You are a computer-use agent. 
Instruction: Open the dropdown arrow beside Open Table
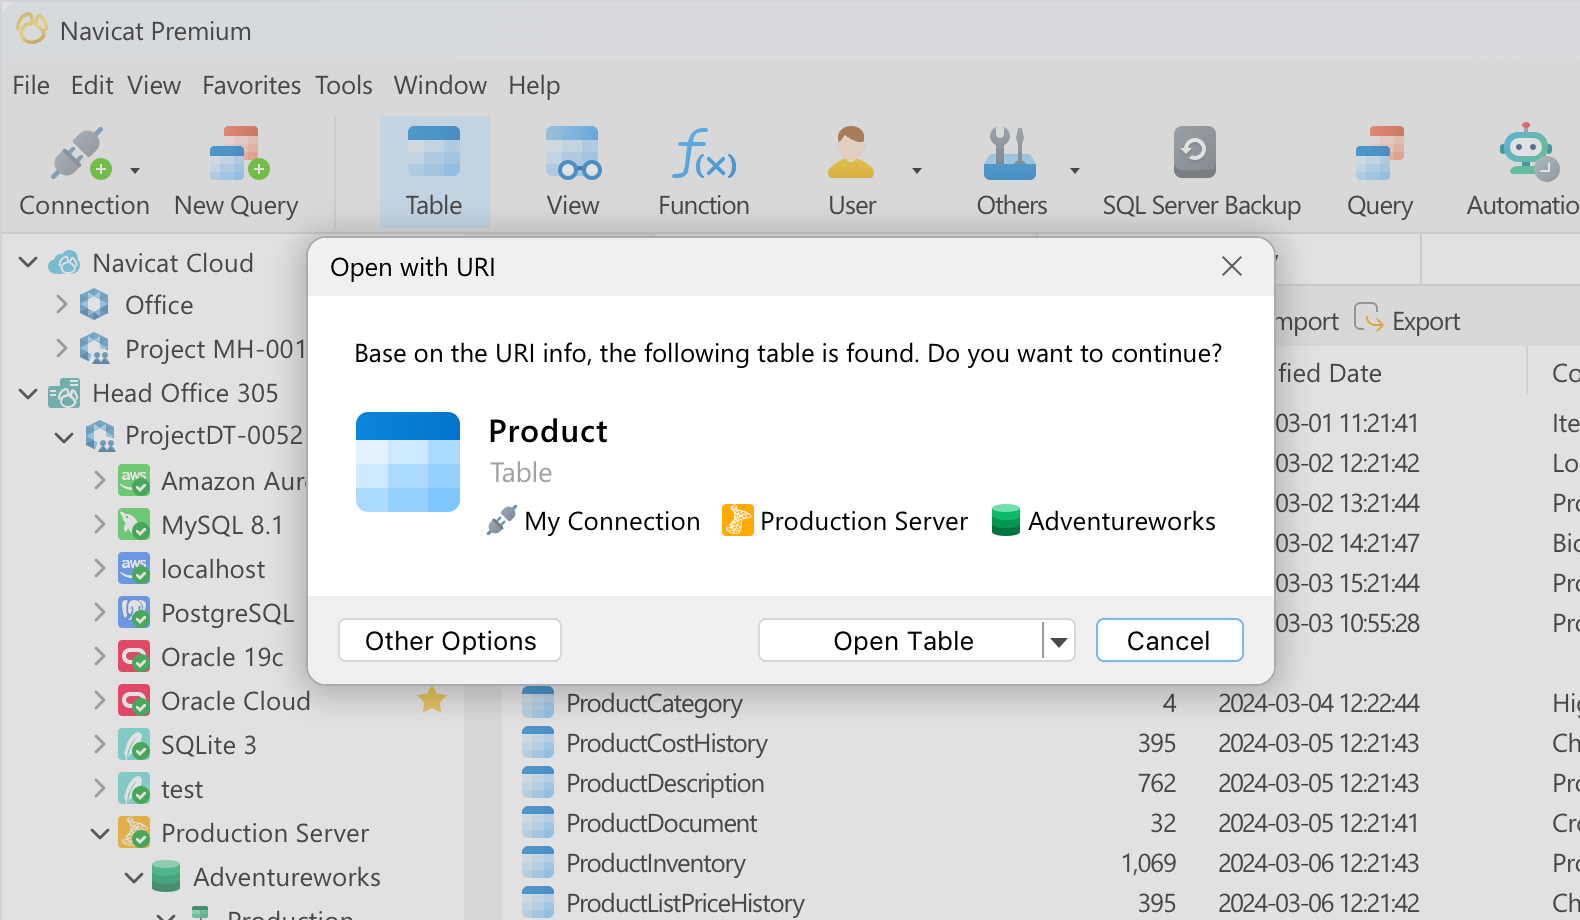(x=1058, y=641)
